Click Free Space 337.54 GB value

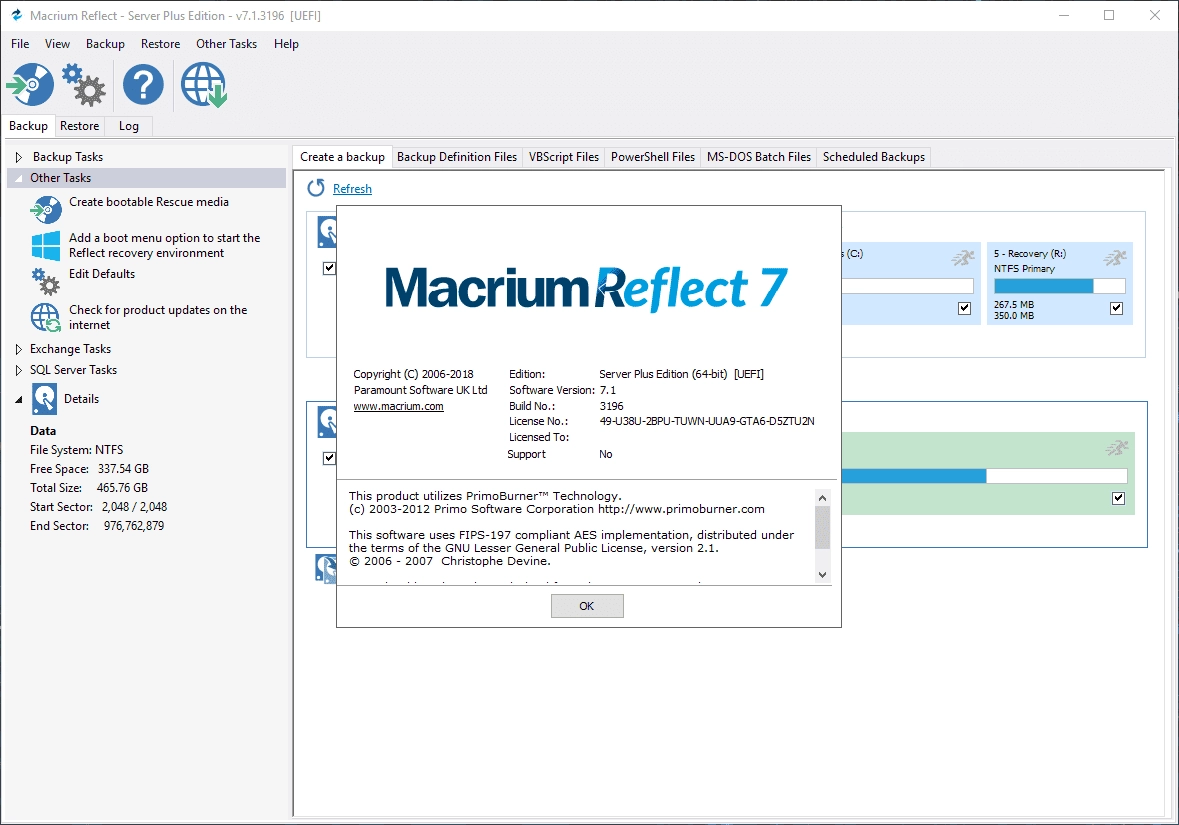coord(123,469)
